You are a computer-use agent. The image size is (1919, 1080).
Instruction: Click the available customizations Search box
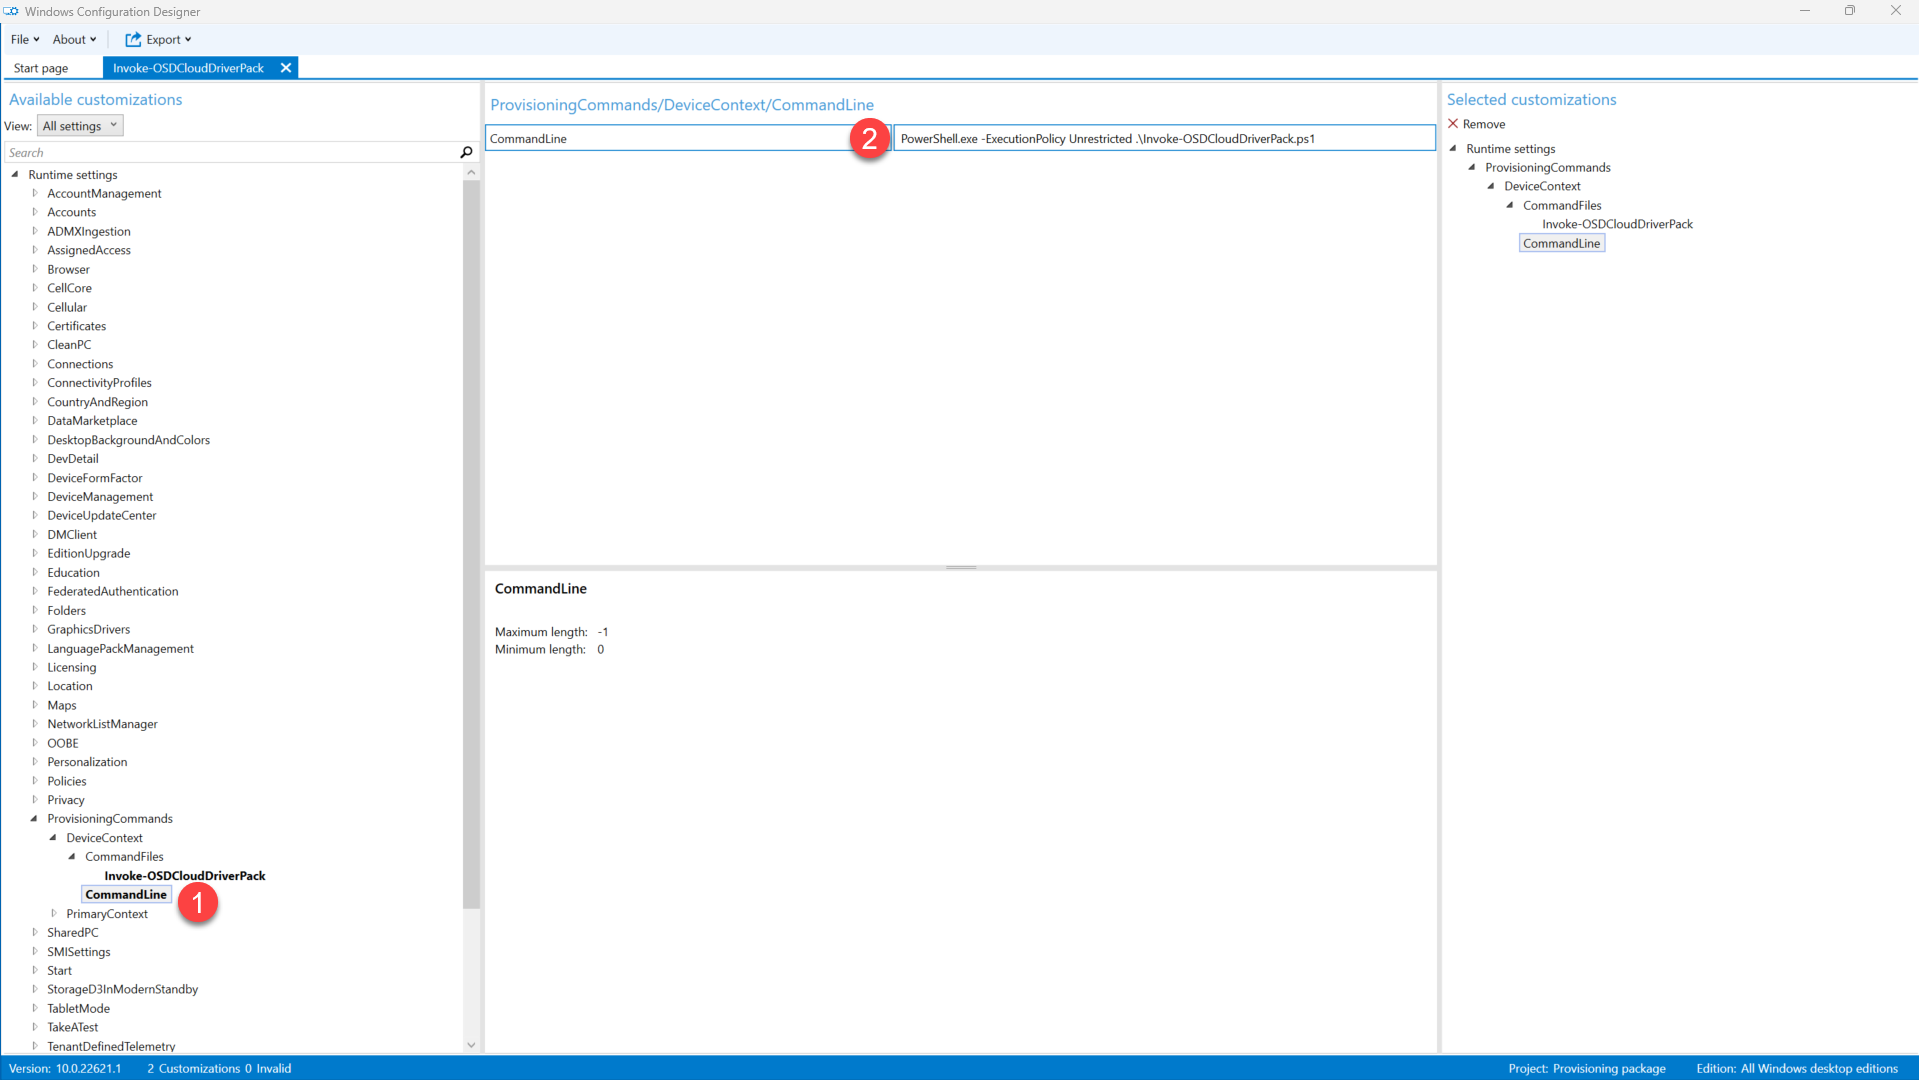[230, 152]
